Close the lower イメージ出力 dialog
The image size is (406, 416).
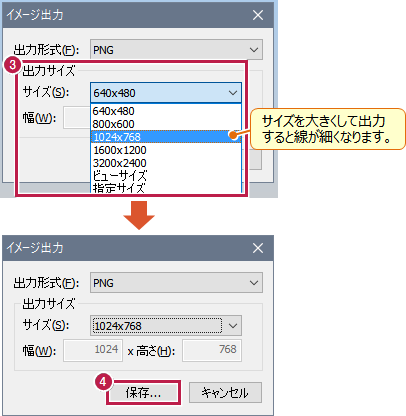coord(258,248)
